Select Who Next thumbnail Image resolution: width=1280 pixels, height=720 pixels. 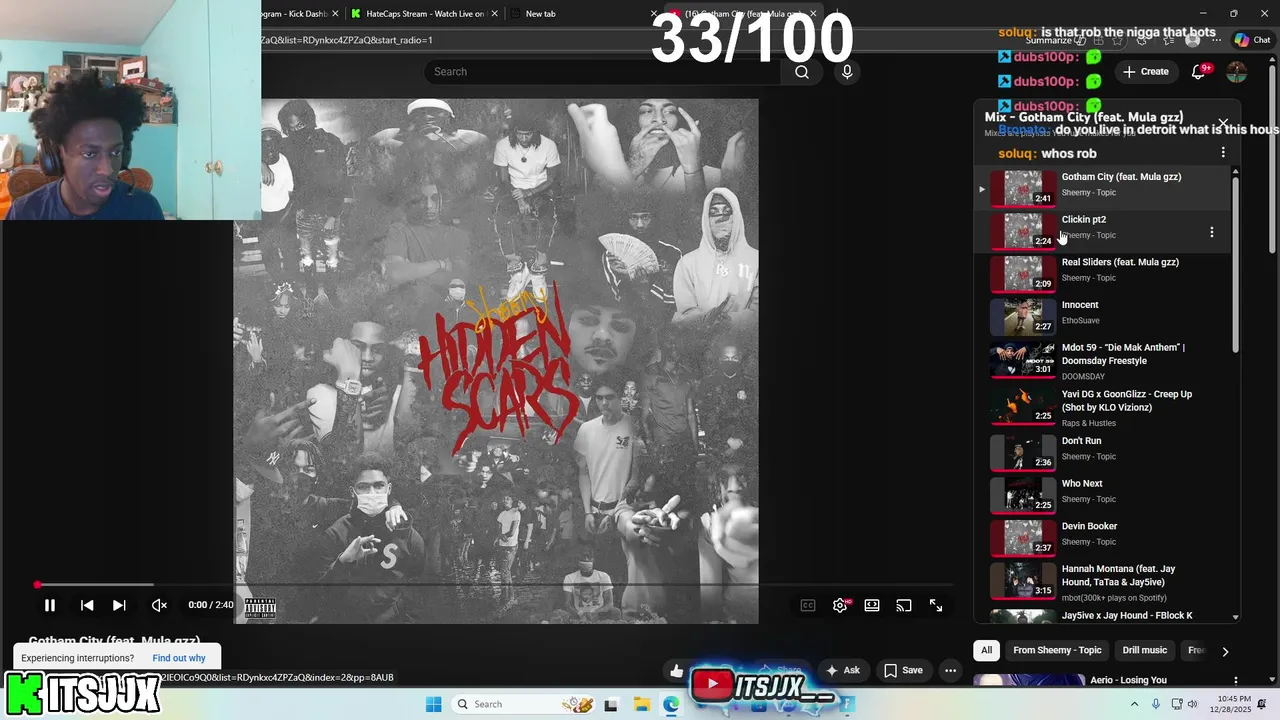coord(1023,494)
